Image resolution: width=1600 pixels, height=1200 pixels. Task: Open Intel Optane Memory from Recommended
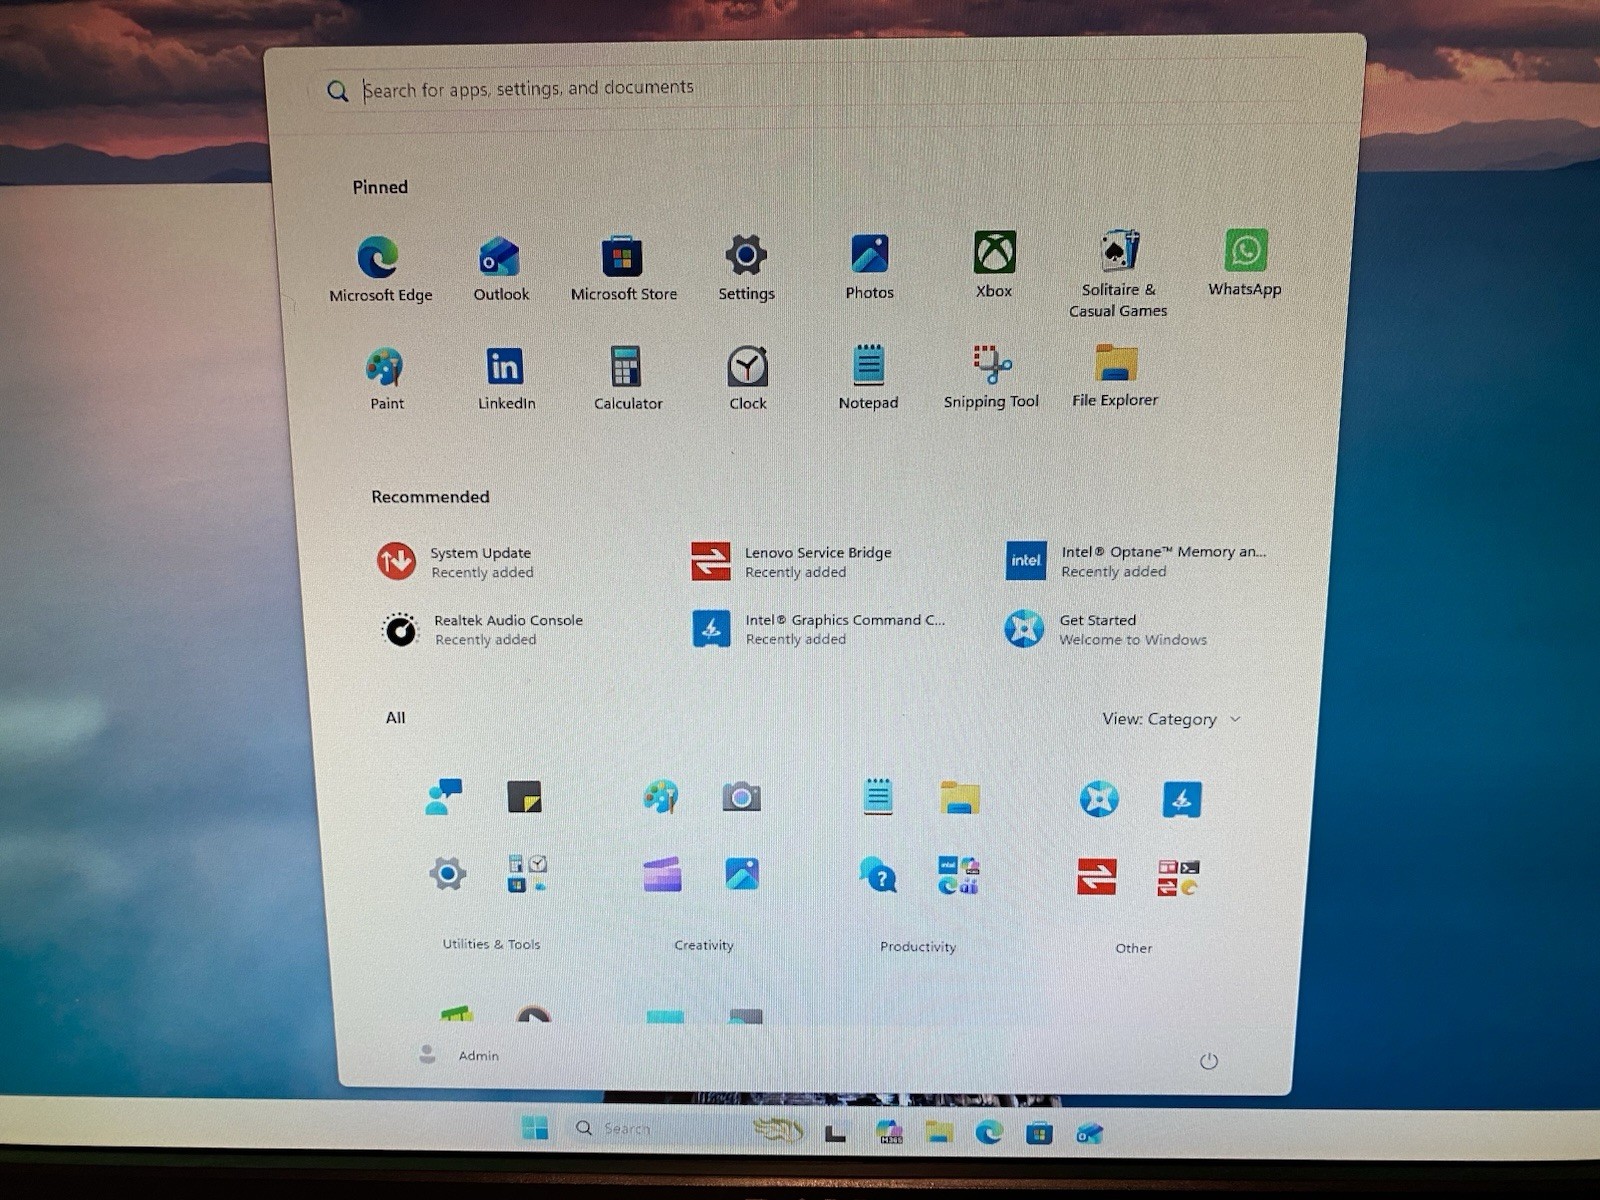click(x=1136, y=560)
